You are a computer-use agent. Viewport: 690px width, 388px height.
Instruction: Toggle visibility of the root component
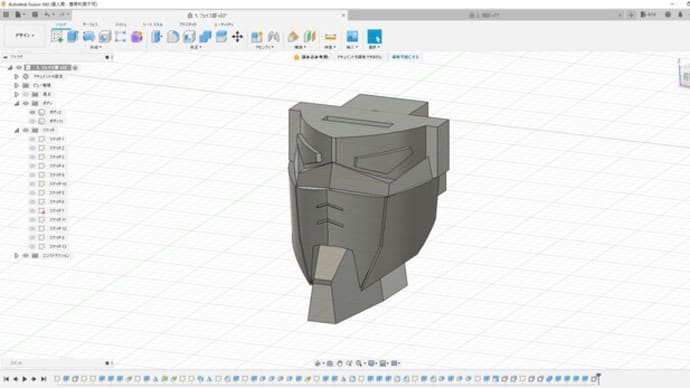[19, 67]
